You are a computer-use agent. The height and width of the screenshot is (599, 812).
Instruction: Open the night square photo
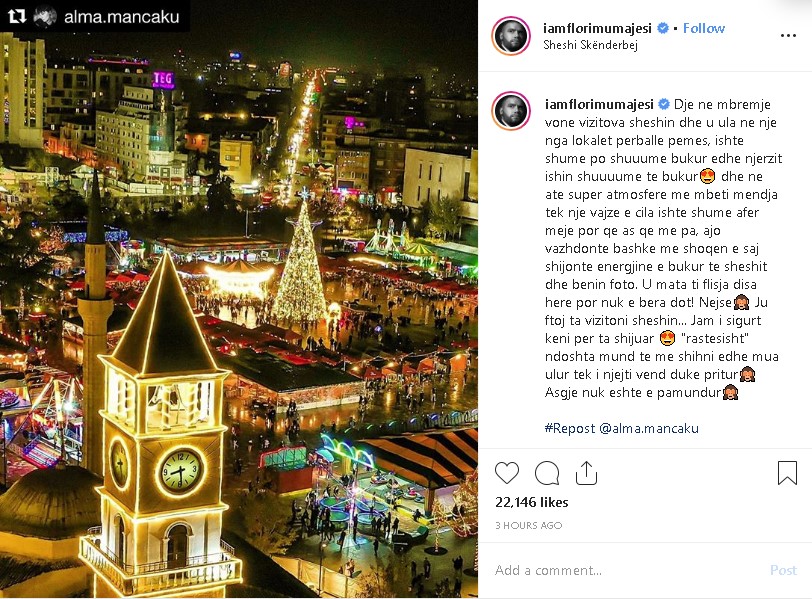point(239,299)
